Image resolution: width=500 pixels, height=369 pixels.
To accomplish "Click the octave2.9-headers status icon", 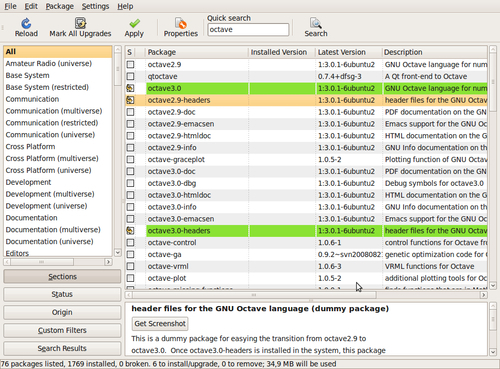I will coord(130,100).
